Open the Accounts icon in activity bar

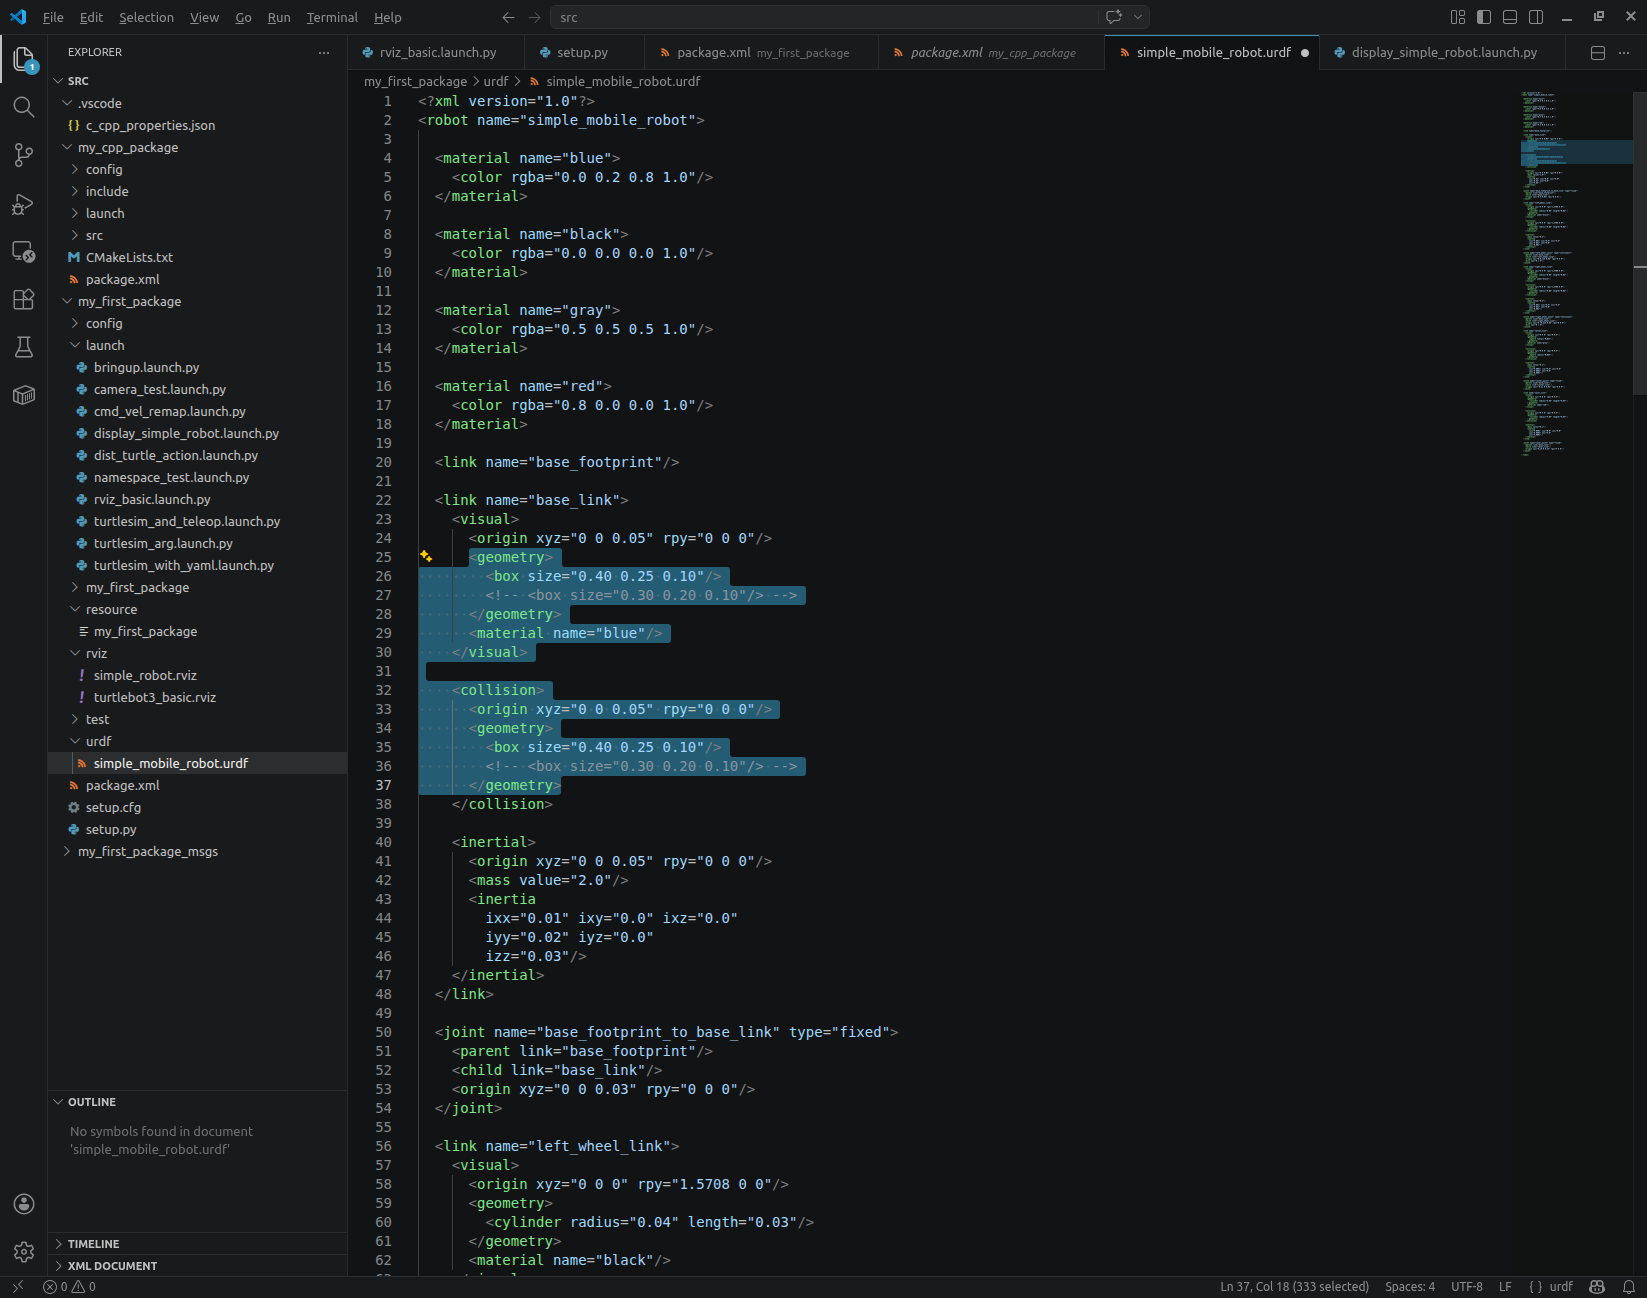pyautogui.click(x=24, y=1204)
